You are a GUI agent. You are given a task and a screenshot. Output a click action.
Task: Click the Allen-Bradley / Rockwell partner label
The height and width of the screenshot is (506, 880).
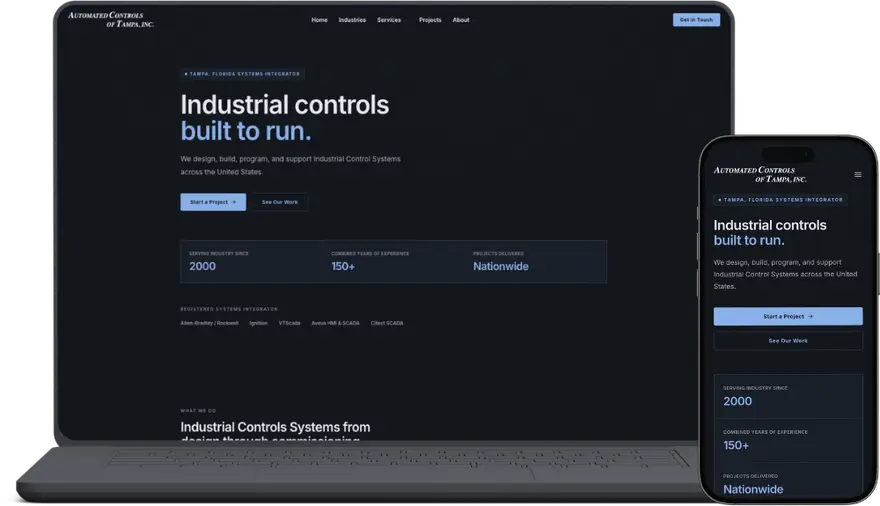coord(209,323)
